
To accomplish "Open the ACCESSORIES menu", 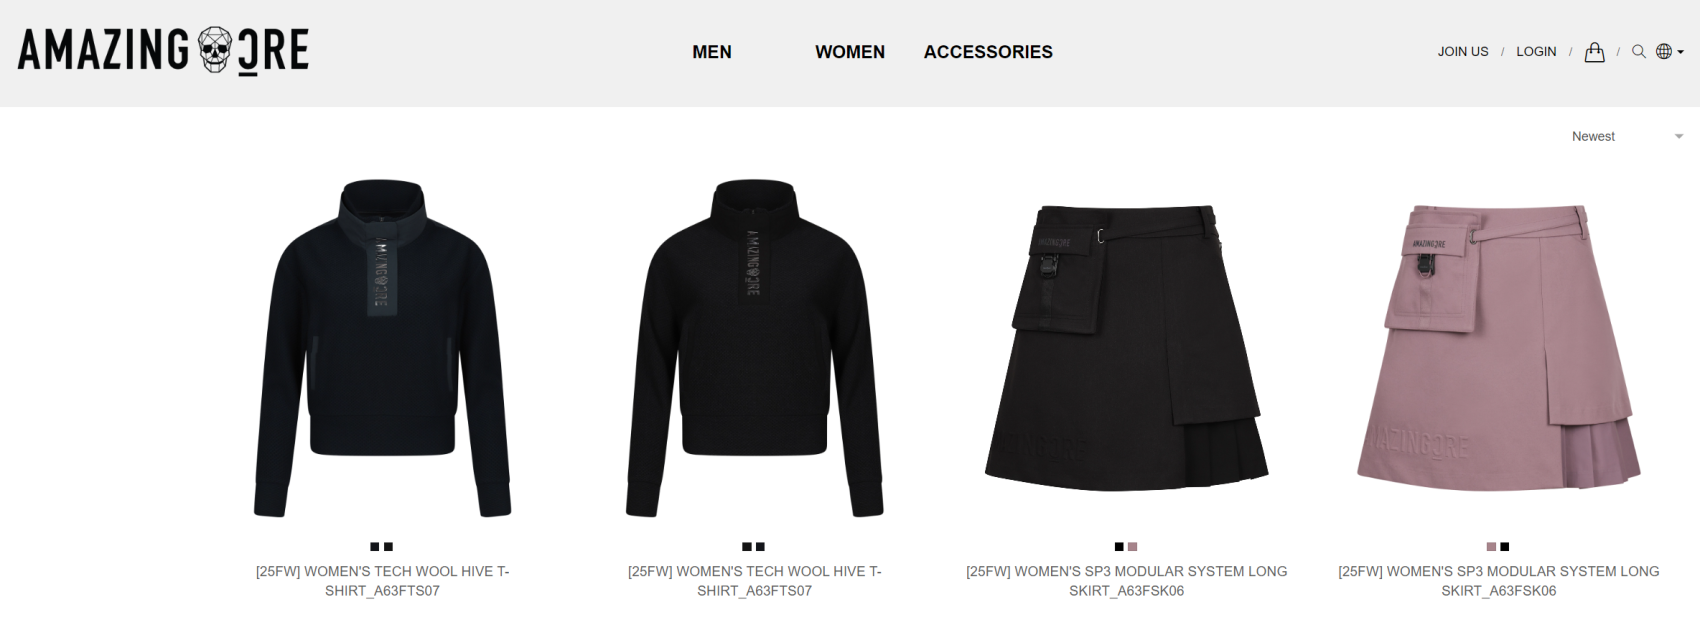I will [x=988, y=52].
